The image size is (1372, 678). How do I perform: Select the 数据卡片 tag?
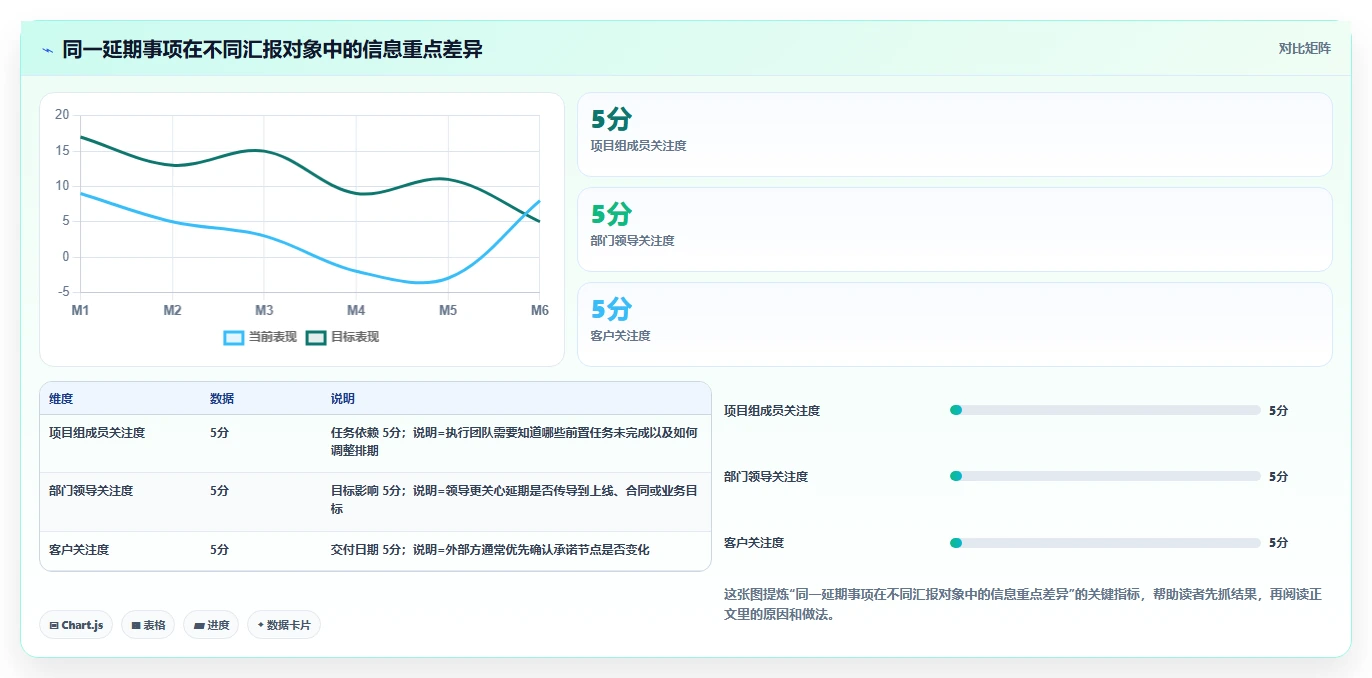click(284, 625)
